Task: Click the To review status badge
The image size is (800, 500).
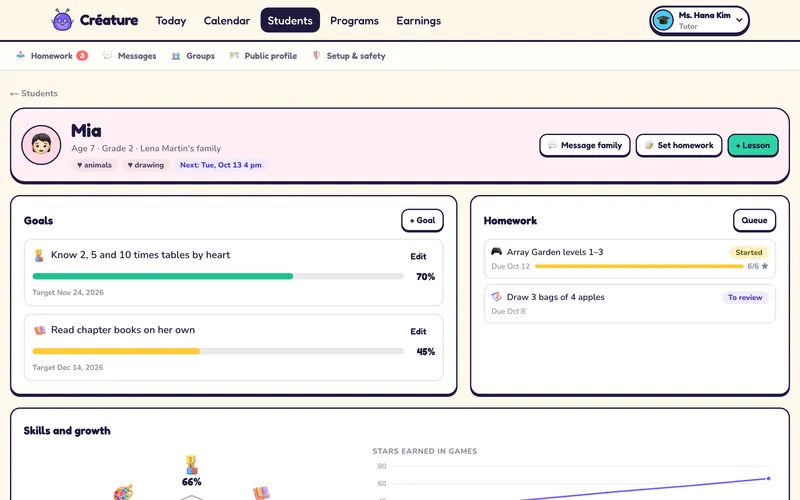Action: pyautogui.click(x=745, y=297)
